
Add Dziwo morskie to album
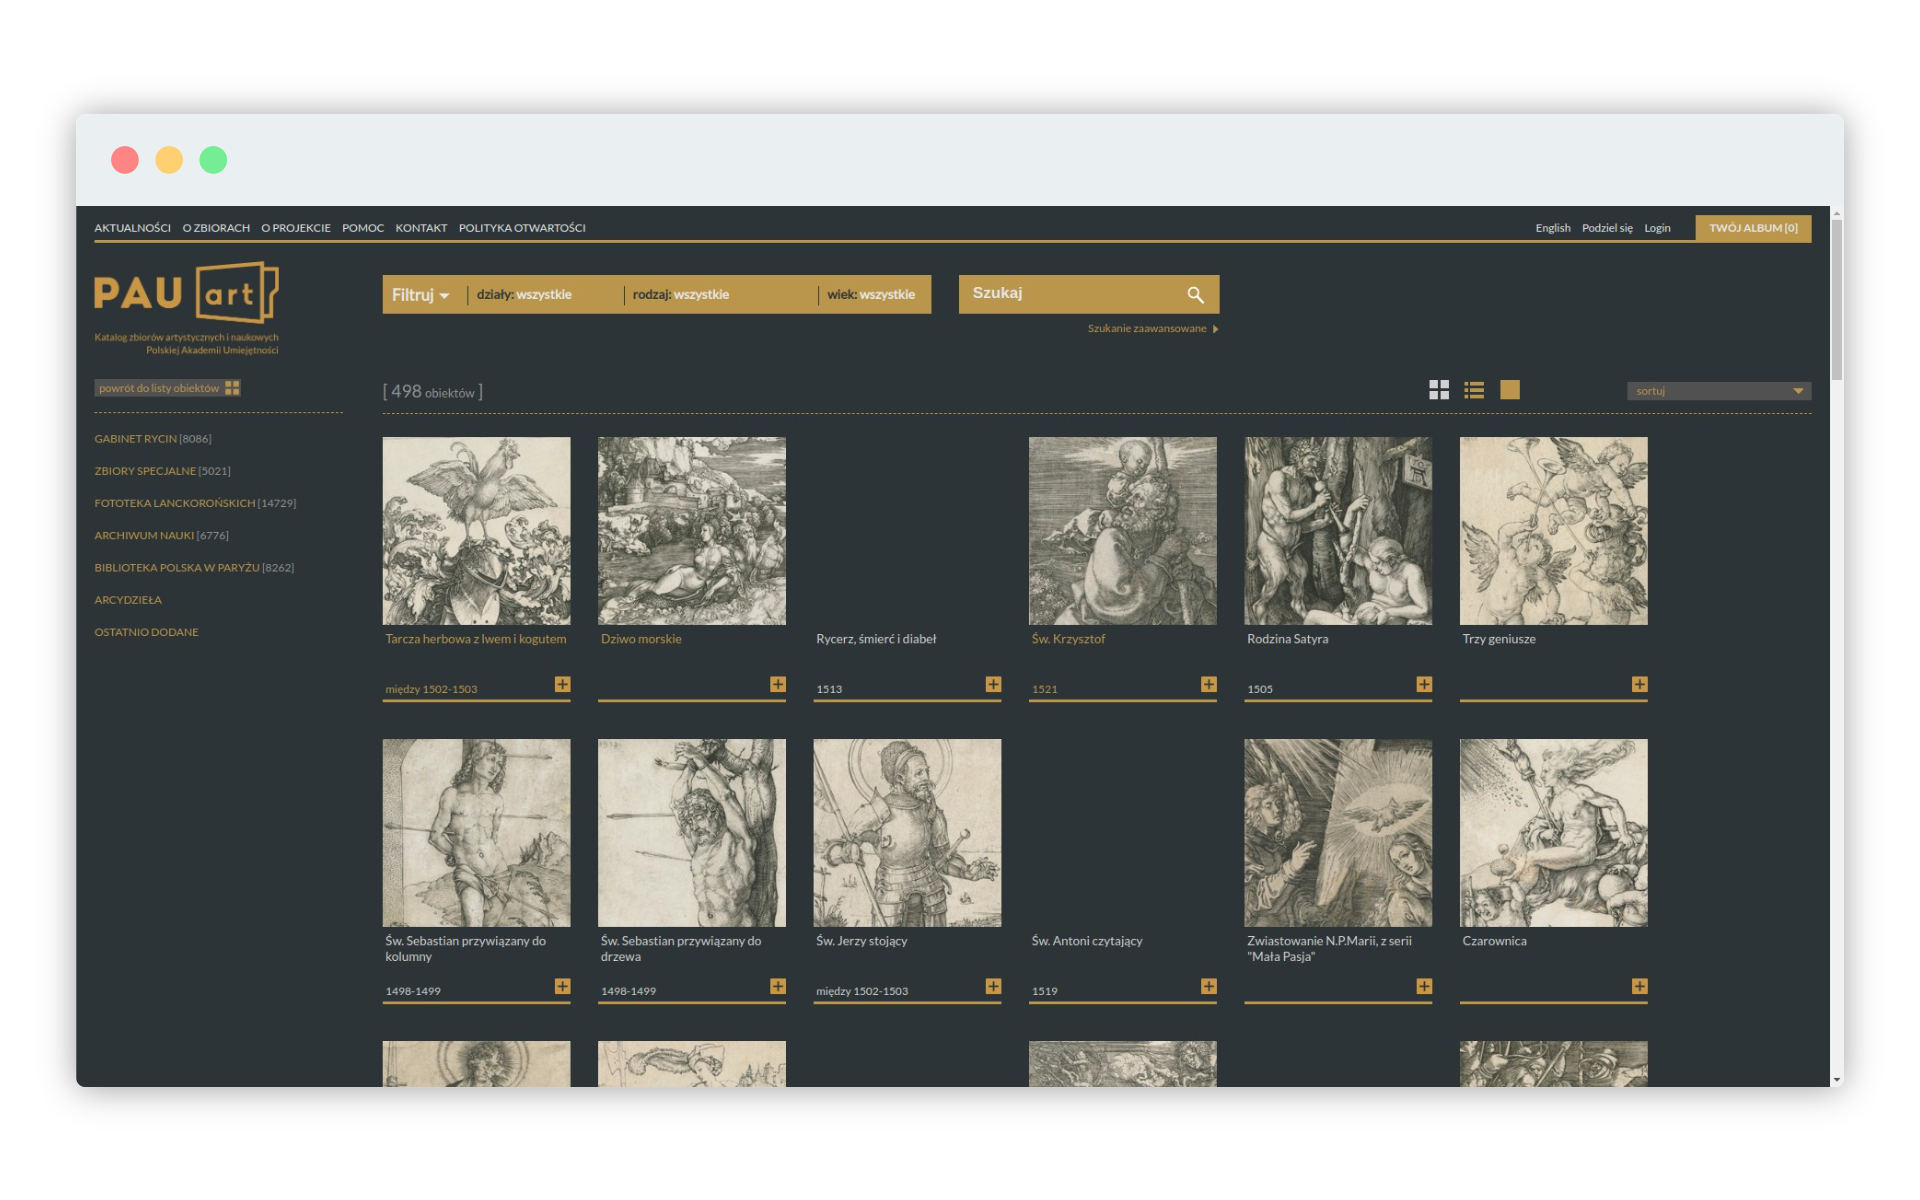pos(778,684)
